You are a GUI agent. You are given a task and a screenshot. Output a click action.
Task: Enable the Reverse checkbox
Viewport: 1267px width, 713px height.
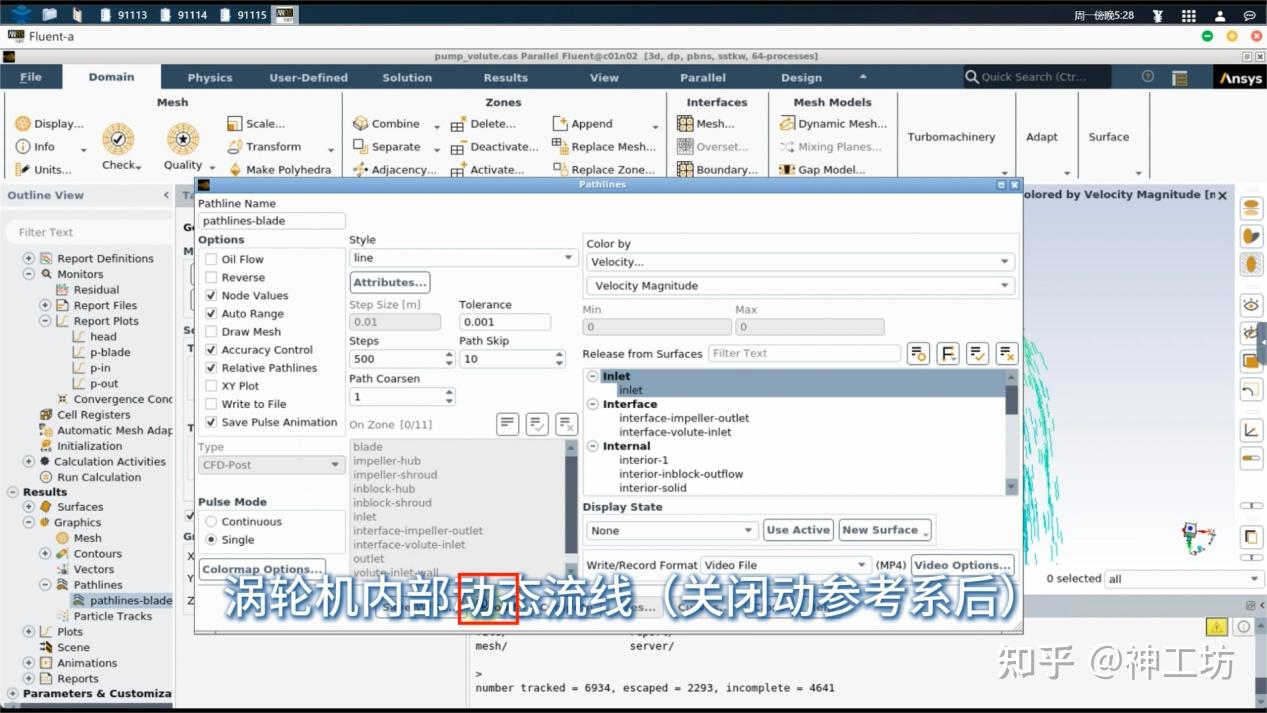pos(211,277)
